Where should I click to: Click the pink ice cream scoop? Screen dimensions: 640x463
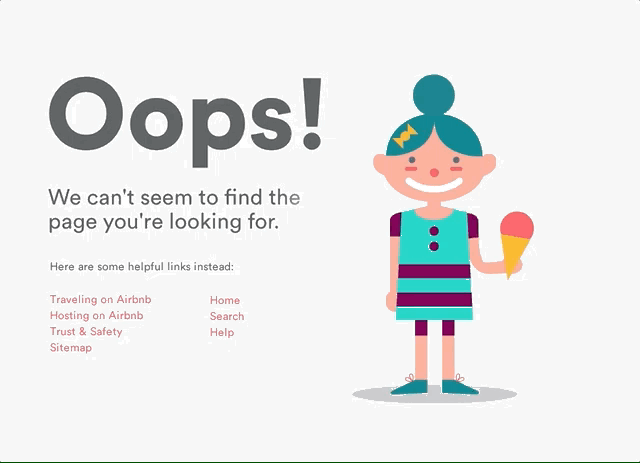517,224
